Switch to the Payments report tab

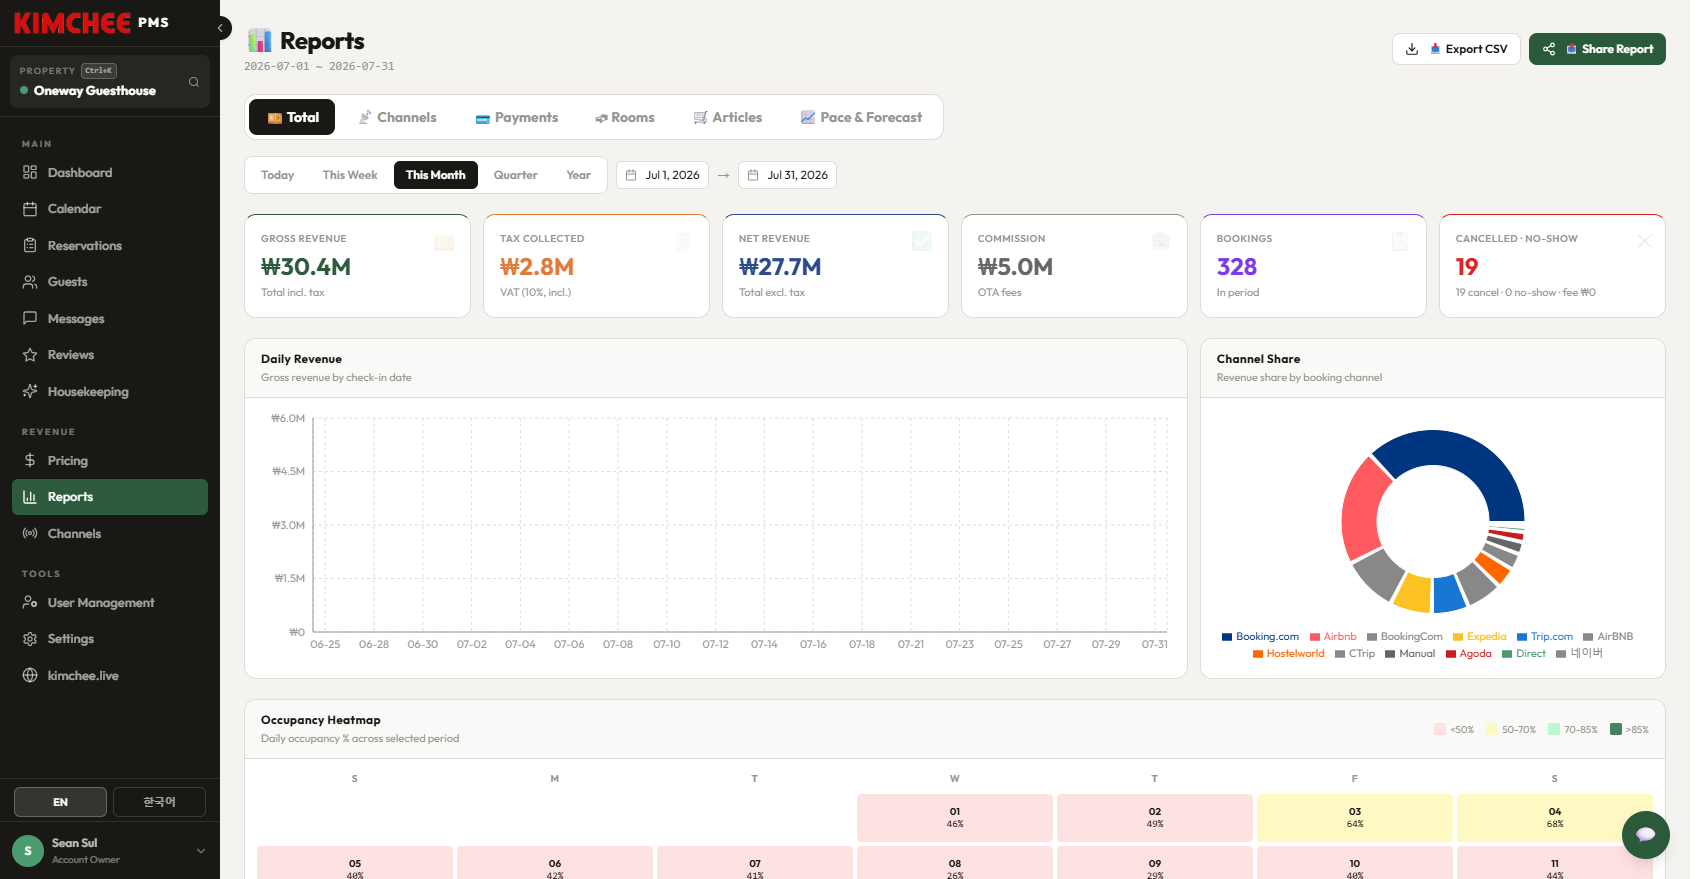[516, 117]
